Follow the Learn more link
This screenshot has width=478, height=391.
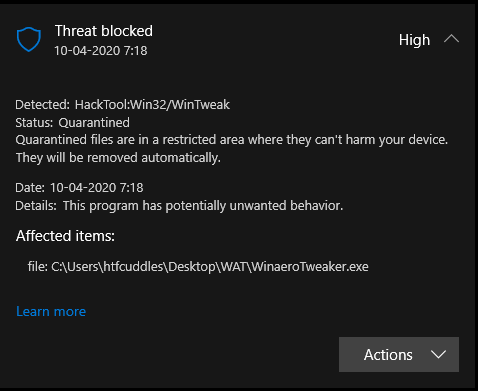pyautogui.click(x=51, y=311)
